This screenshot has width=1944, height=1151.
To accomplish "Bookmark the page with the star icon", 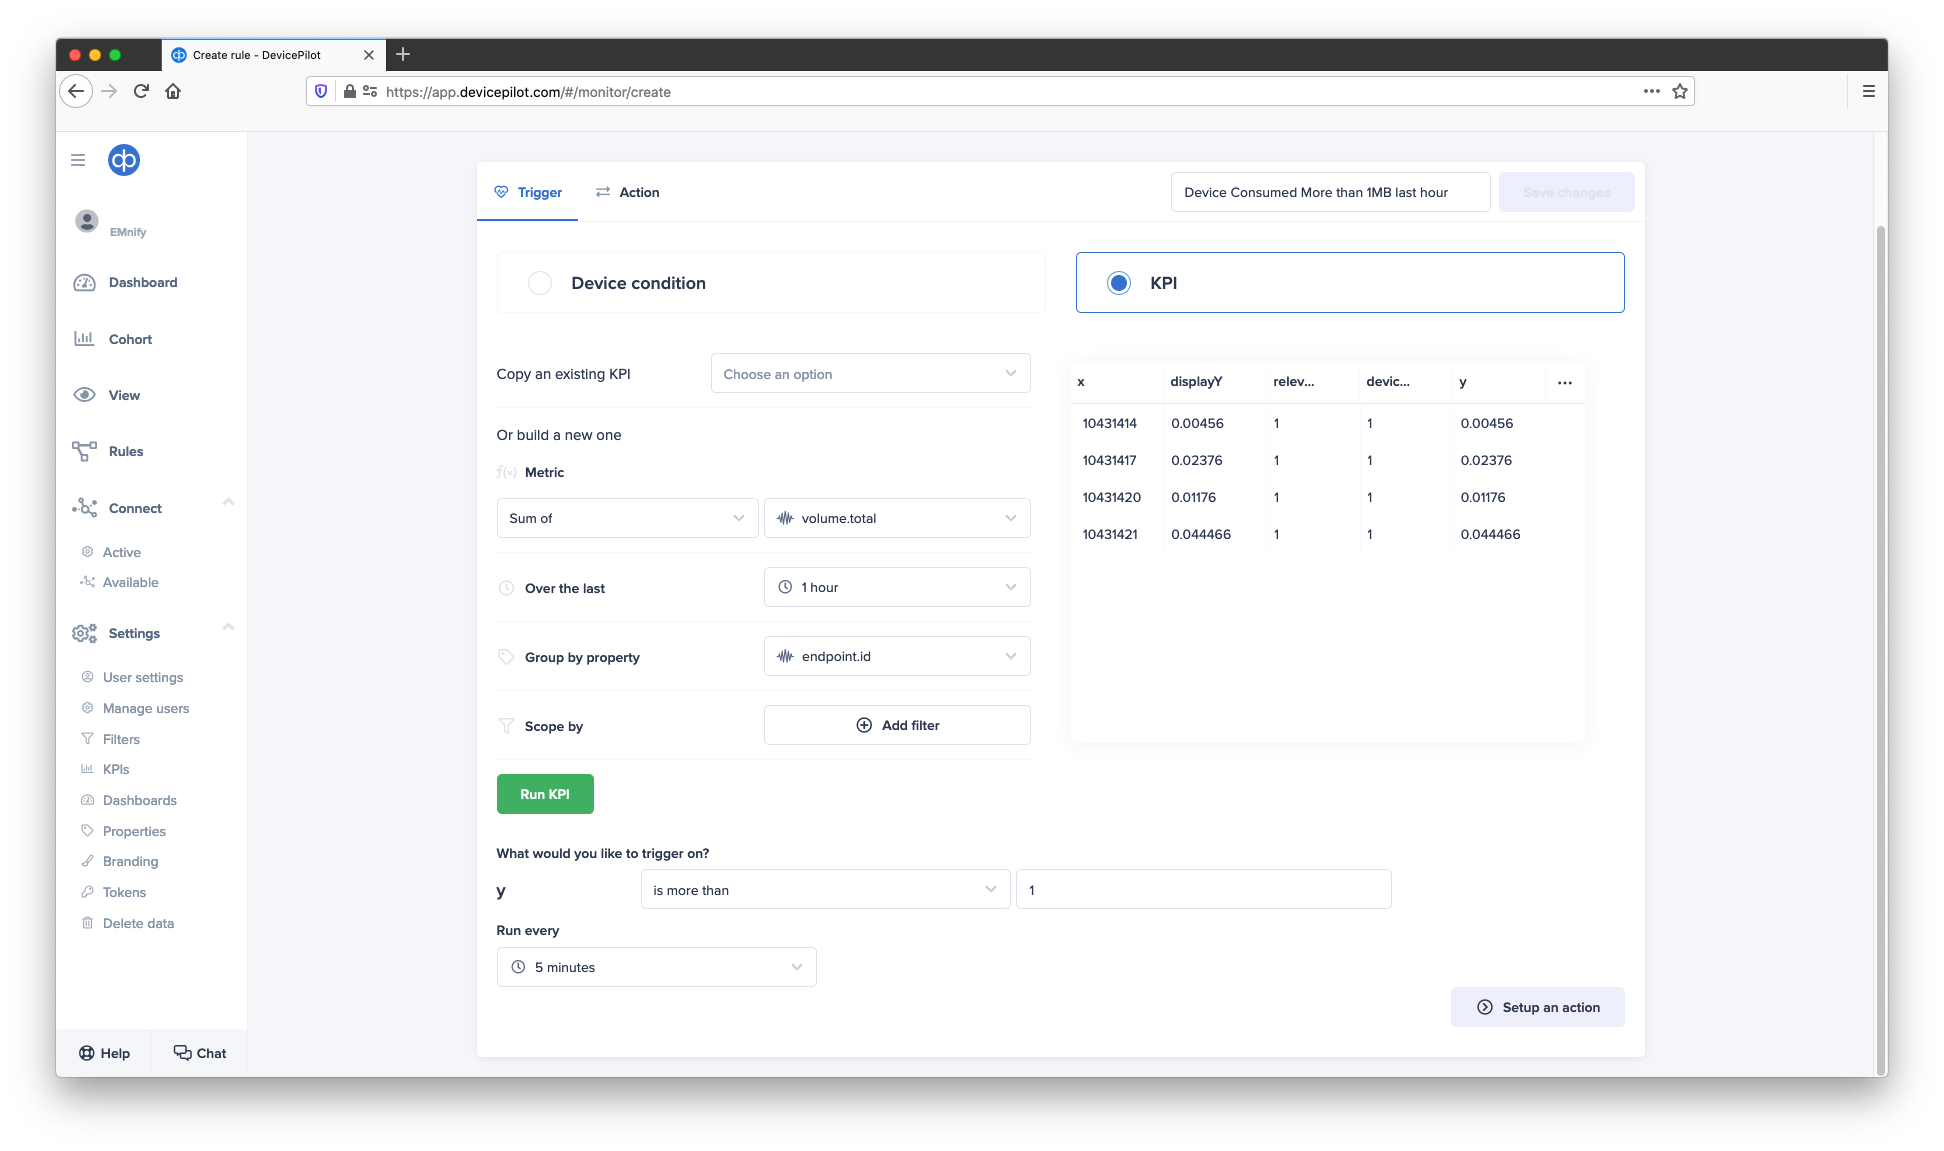I will pyautogui.click(x=1680, y=91).
